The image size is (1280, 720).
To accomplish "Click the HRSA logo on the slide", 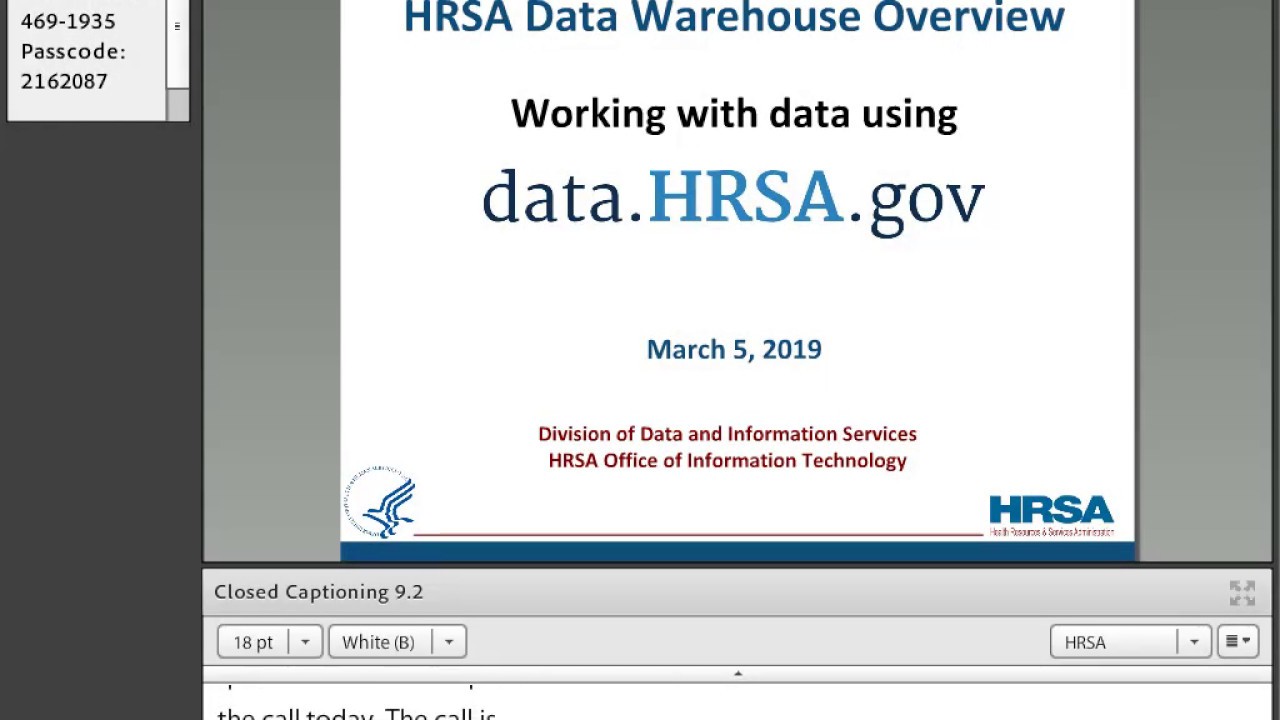I will (1051, 515).
